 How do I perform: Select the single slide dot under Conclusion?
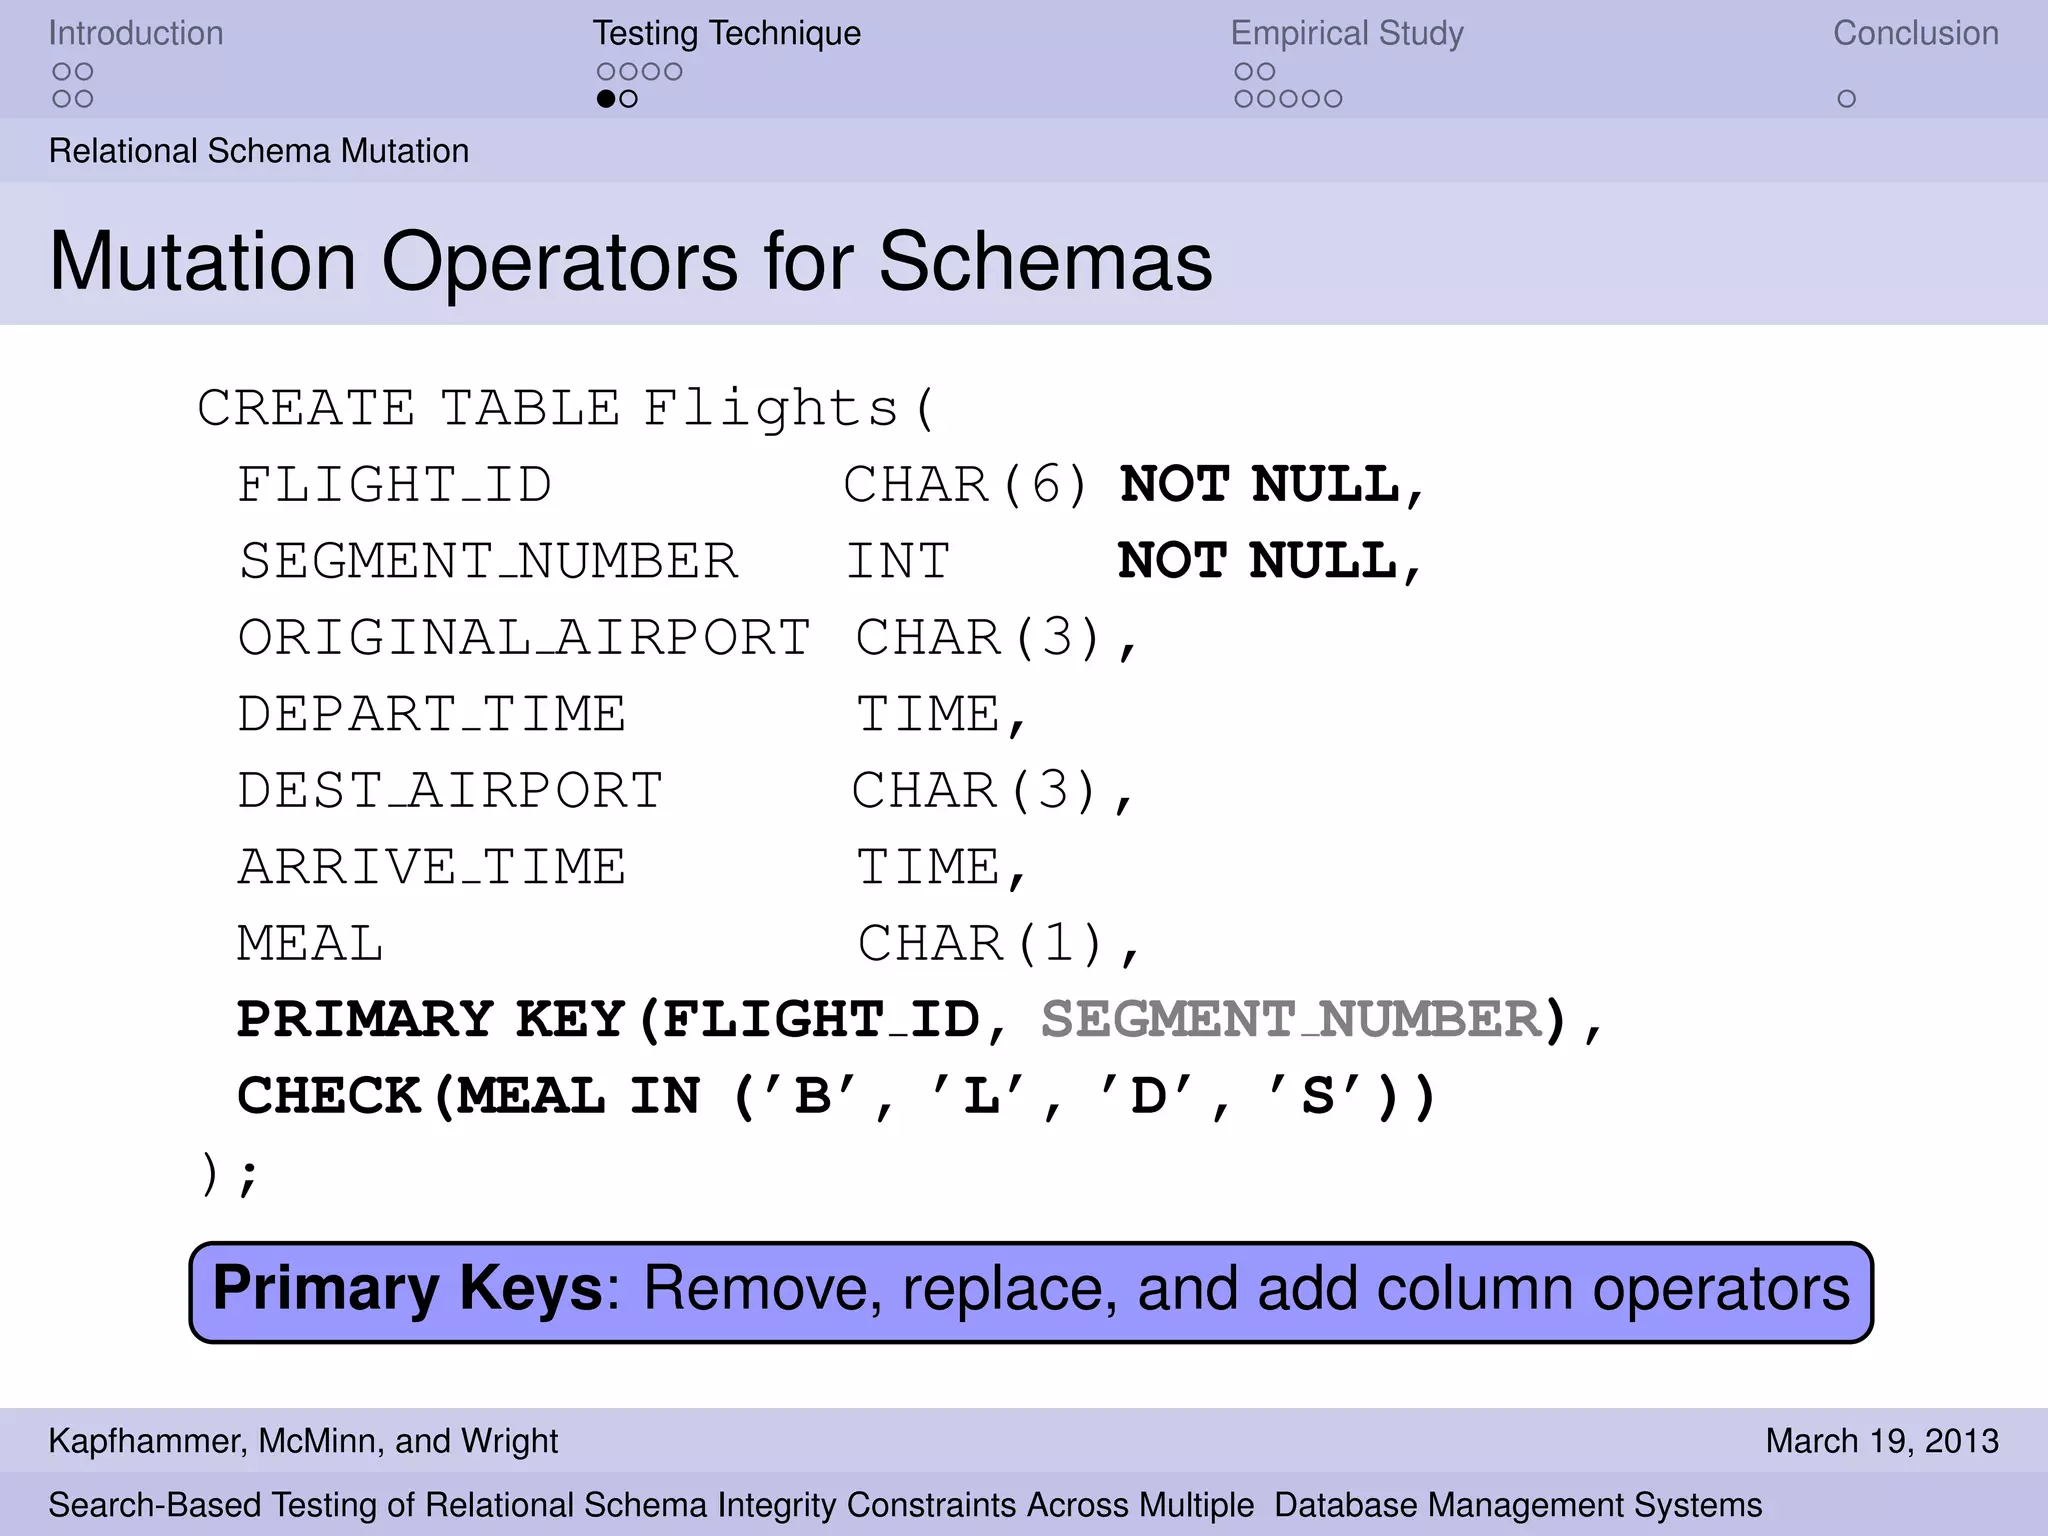(1846, 99)
